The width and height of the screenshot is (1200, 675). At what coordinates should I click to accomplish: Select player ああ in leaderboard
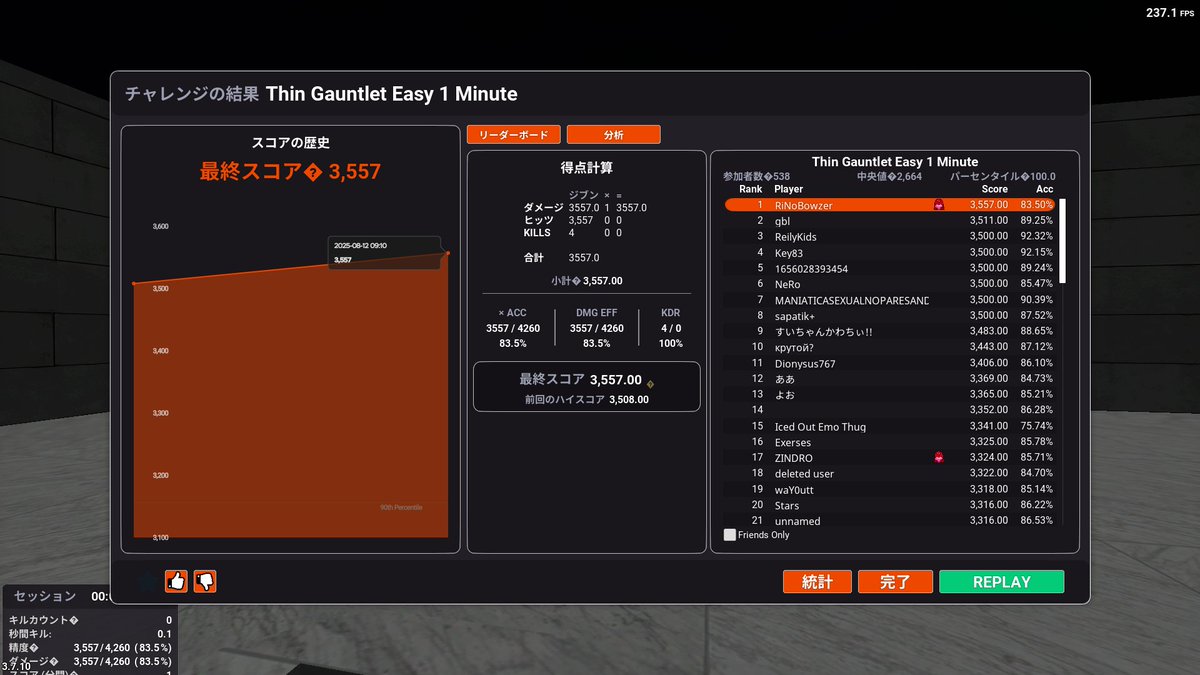point(890,379)
